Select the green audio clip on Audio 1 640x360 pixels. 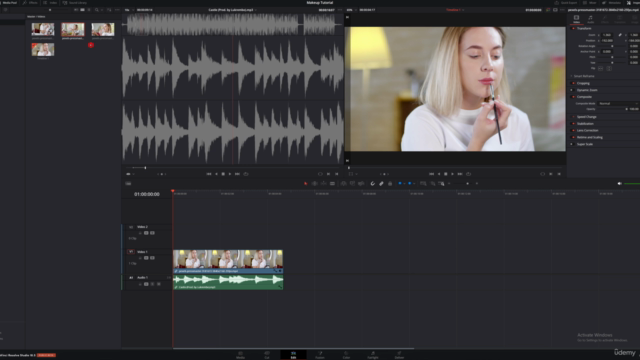point(228,282)
